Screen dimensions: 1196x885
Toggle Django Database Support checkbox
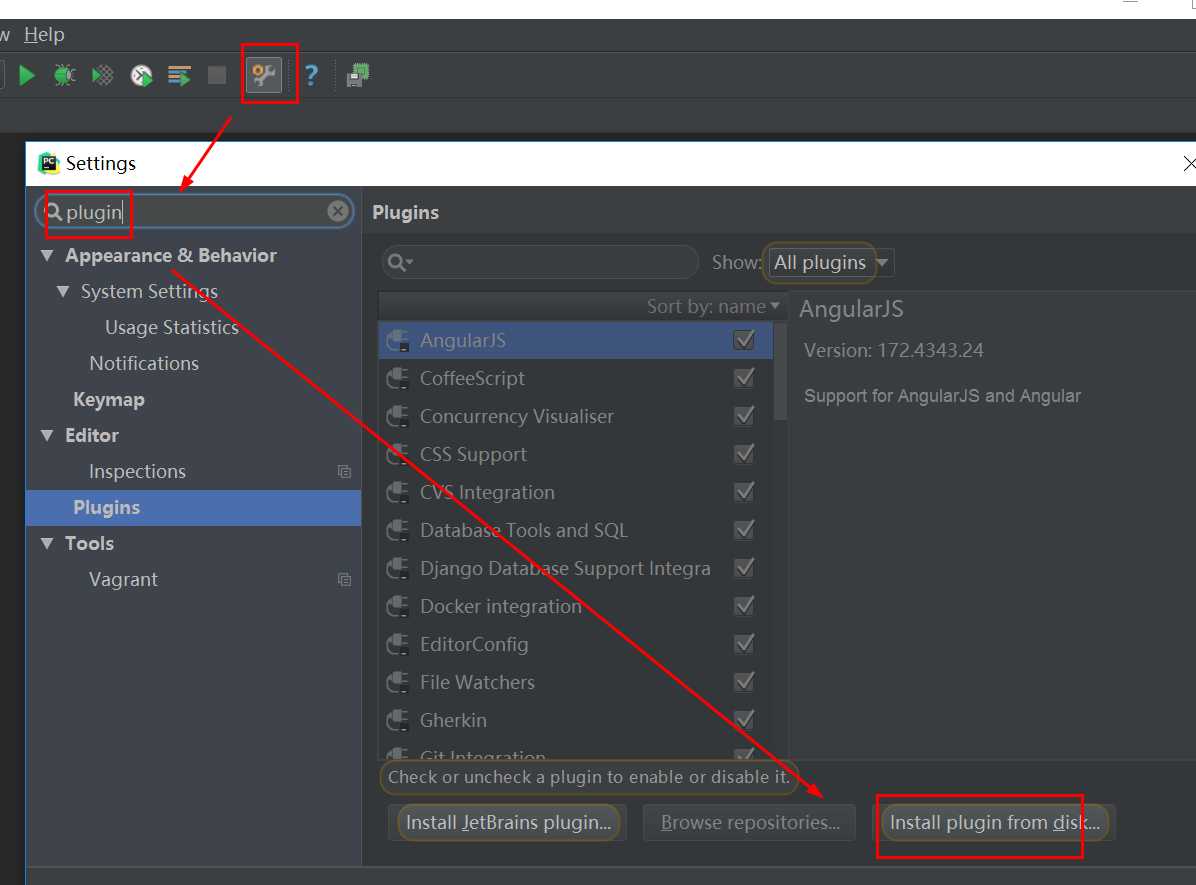pyautogui.click(x=744, y=568)
